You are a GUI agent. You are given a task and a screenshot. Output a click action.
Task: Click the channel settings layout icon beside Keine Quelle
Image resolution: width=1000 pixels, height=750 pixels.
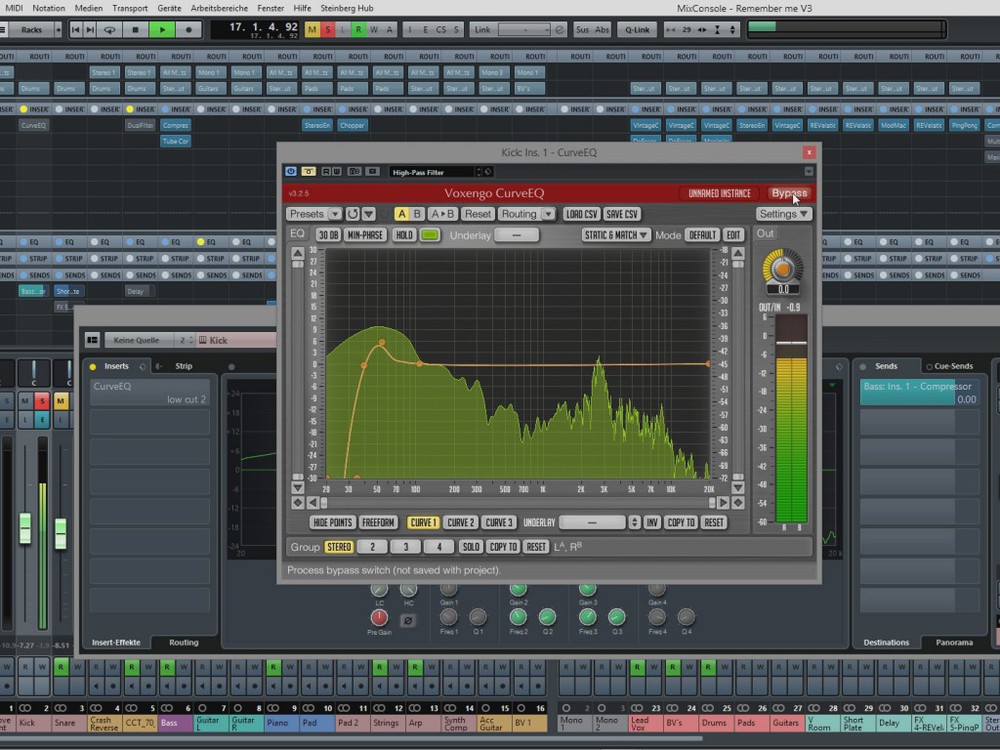(92, 340)
